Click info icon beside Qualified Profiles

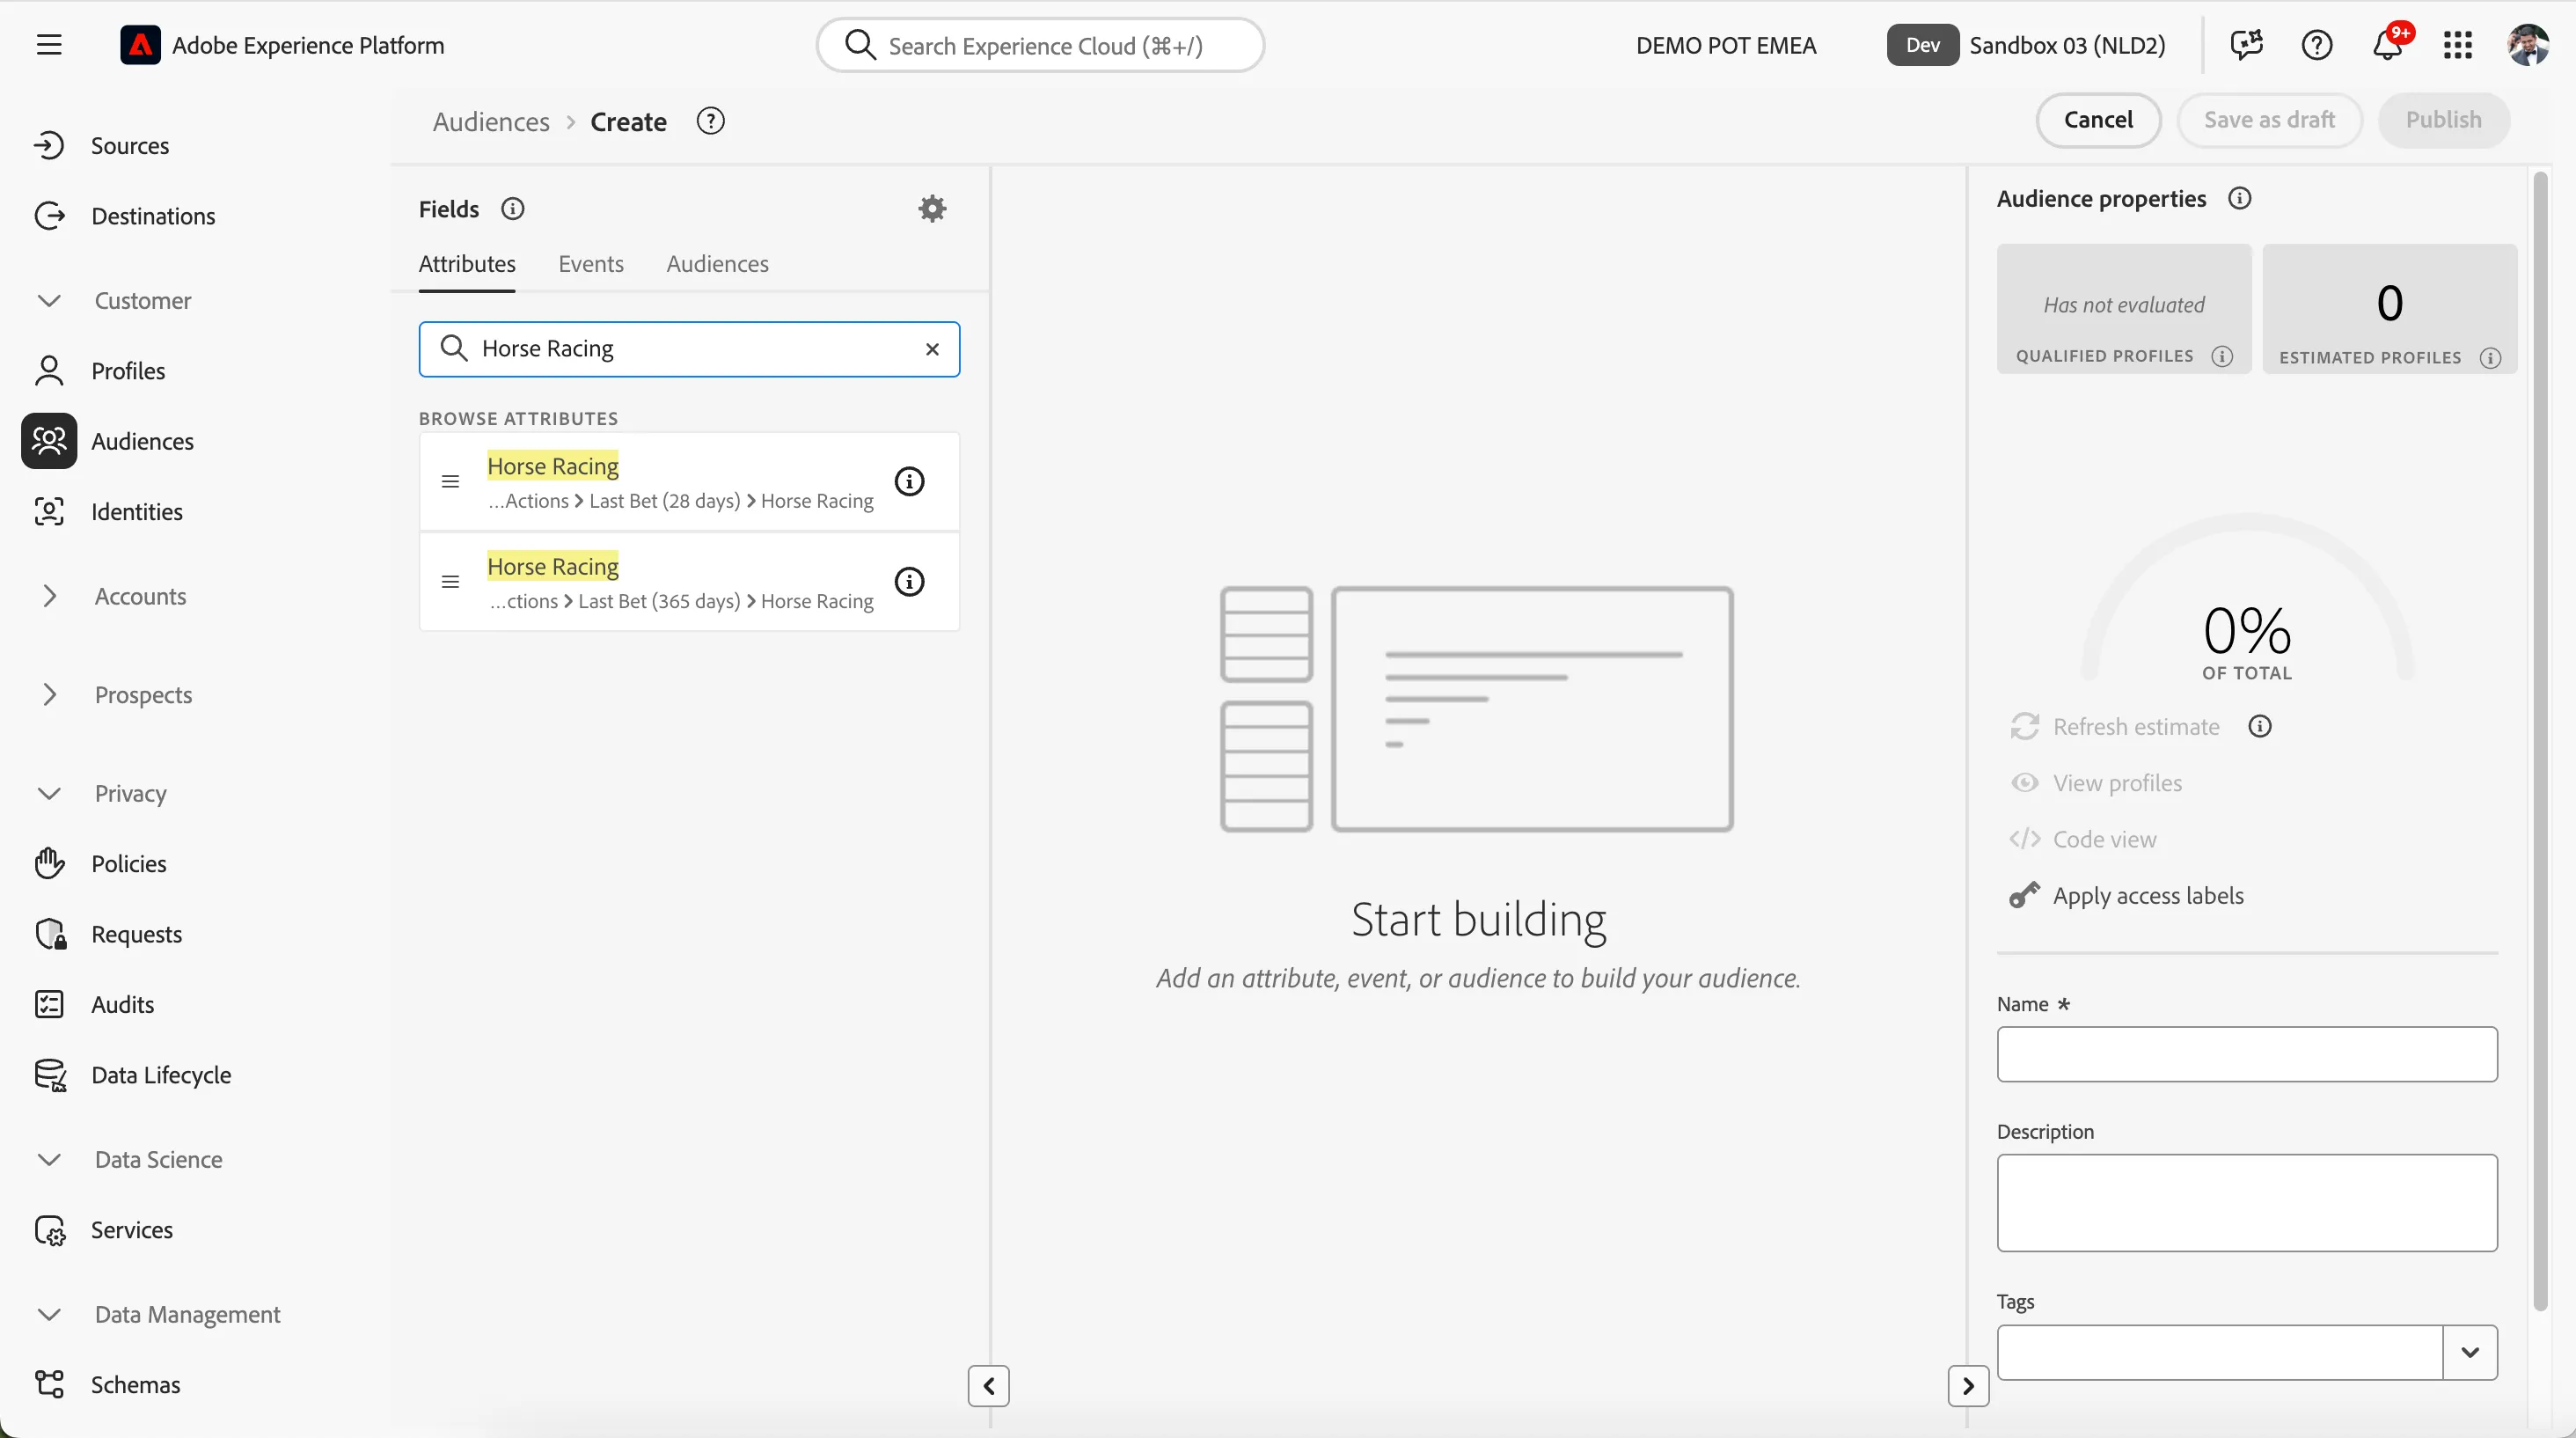tap(2222, 356)
